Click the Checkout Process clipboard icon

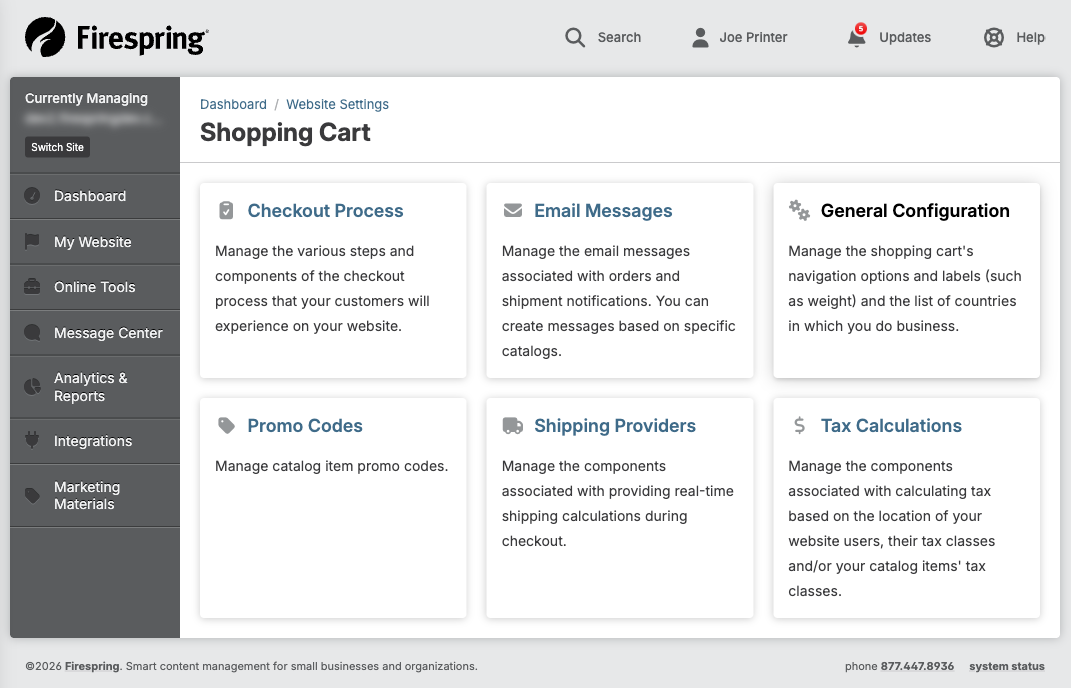point(226,210)
